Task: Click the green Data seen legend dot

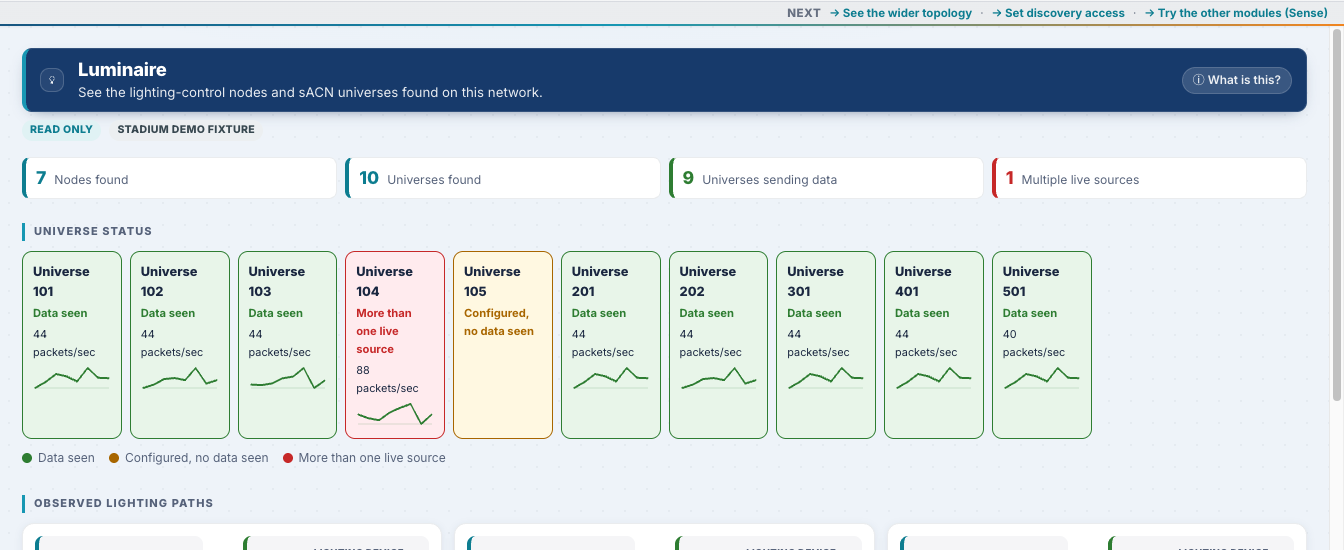Action: (x=27, y=458)
